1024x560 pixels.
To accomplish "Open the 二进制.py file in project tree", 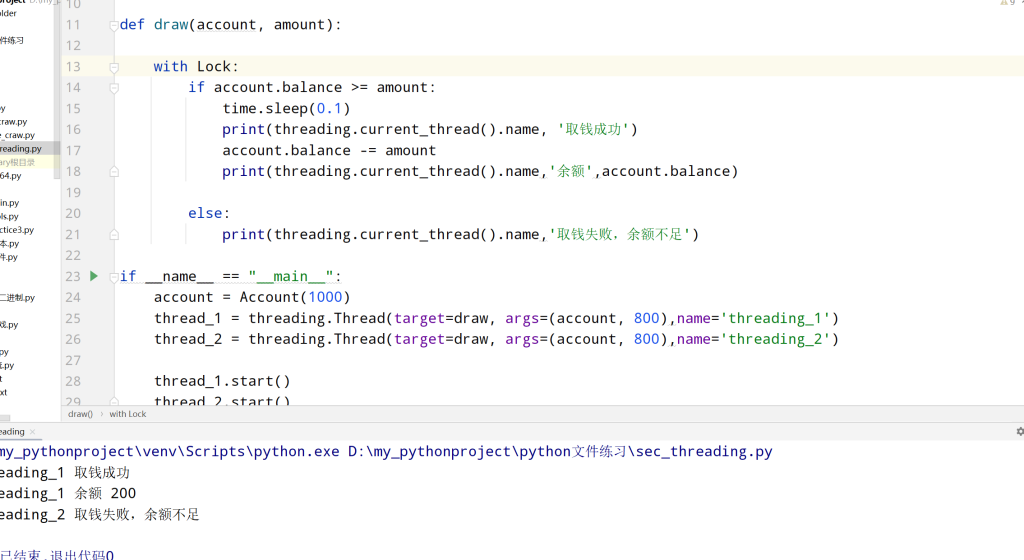I will pos(17,297).
